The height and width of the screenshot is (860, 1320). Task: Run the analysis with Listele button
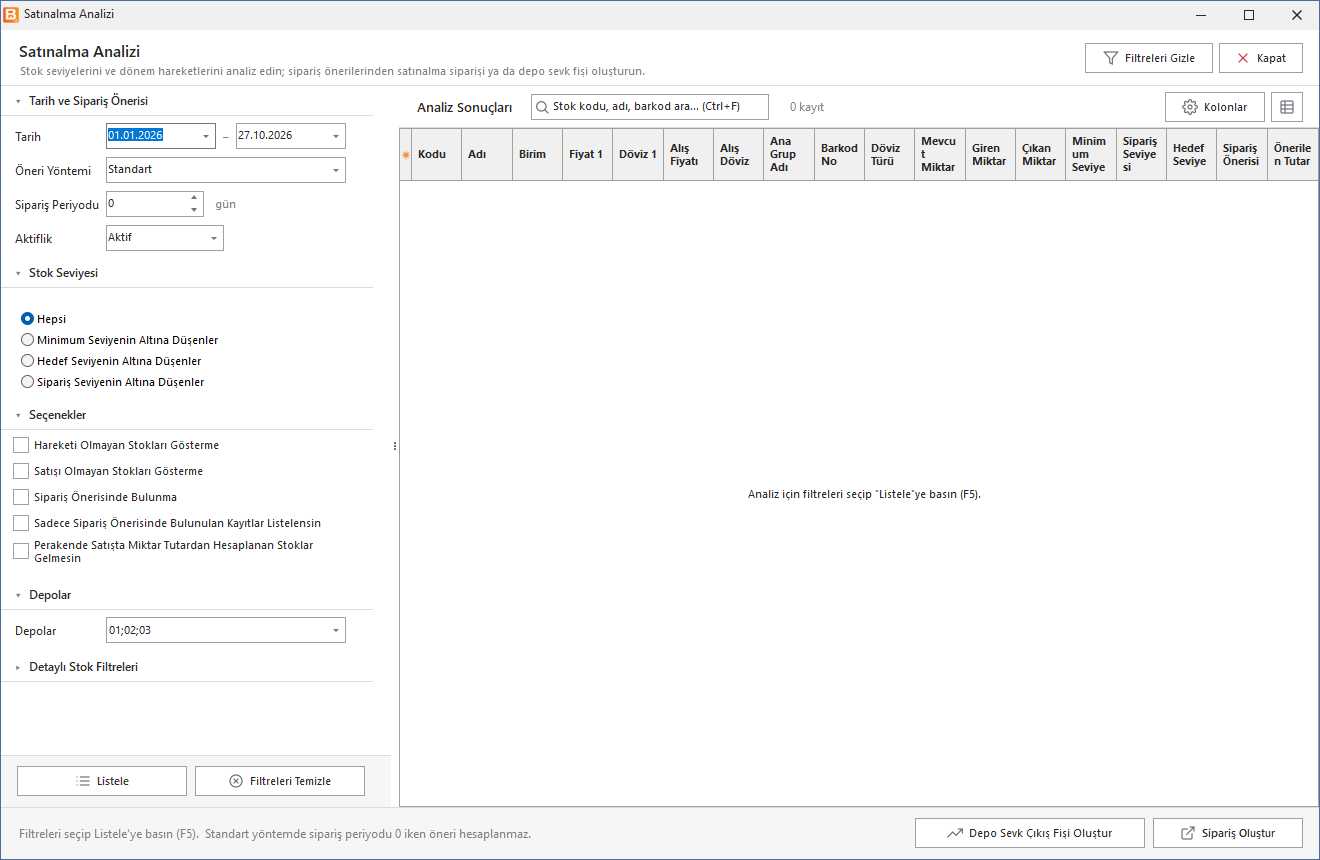click(102, 781)
